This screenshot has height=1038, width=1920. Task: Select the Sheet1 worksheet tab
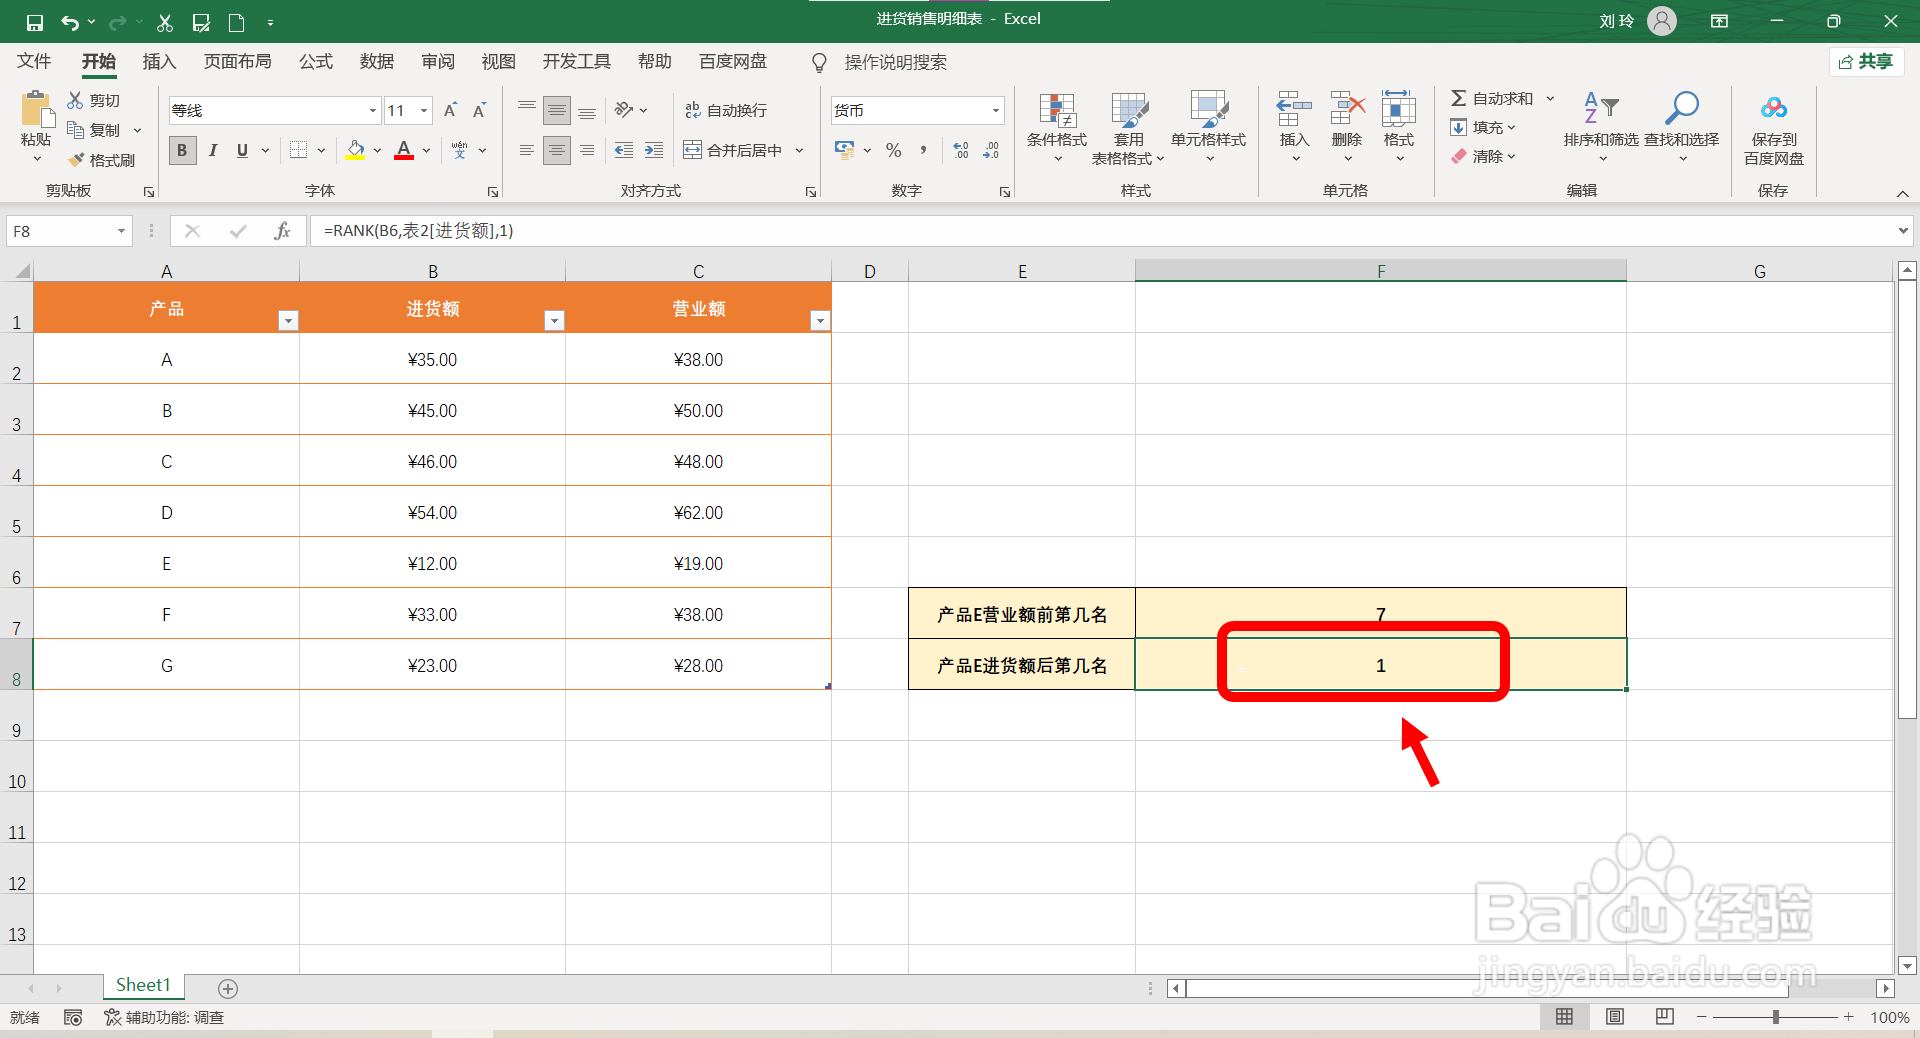(x=143, y=986)
